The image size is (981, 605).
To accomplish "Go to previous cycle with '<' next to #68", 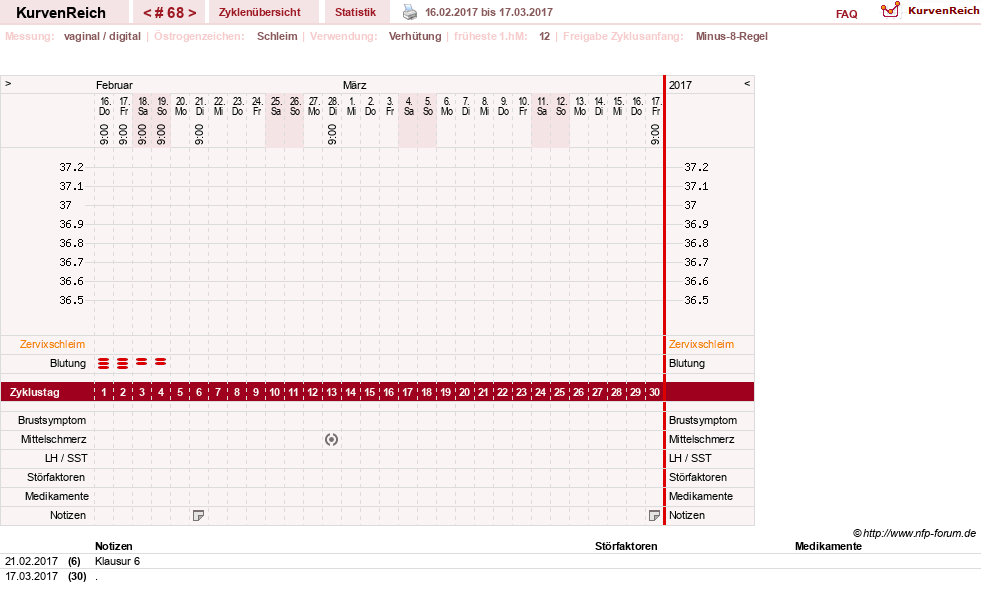I will pyautogui.click(x=147, y=13).
